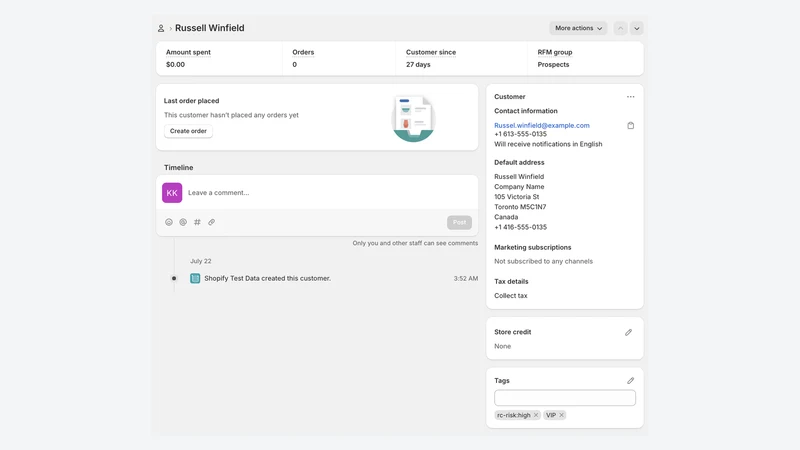800x450 pixels.
Task: Click the customers breadcrumb person icon
Action: tap(161, 29)
